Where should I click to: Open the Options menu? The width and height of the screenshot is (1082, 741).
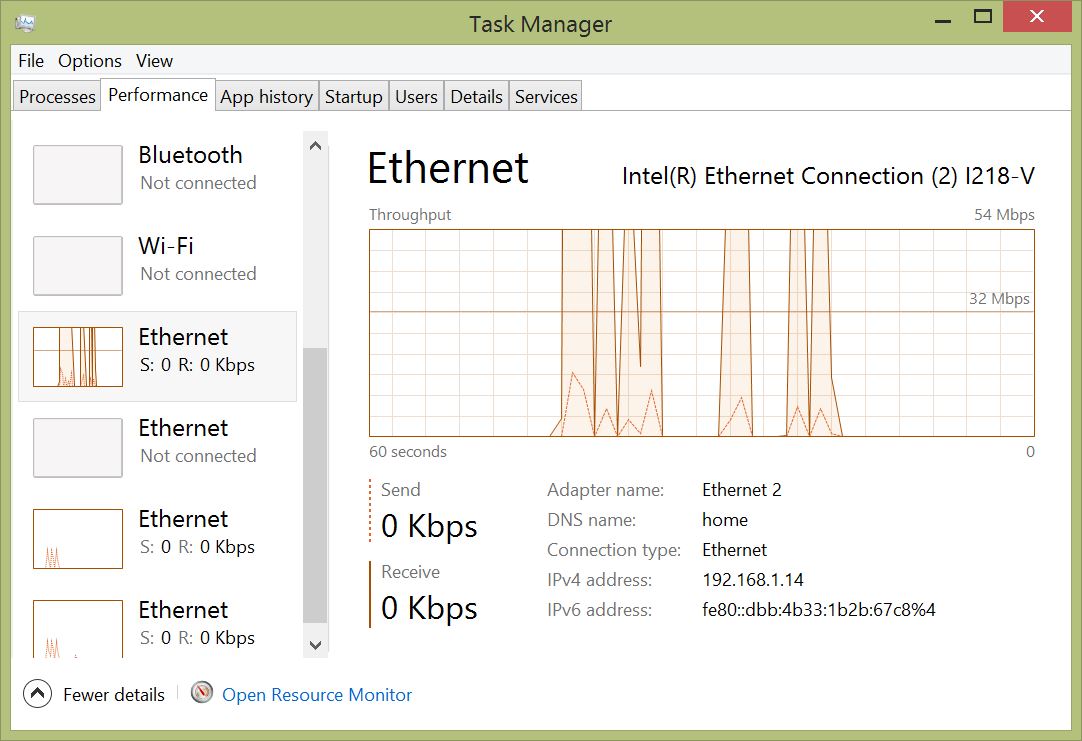(90, 61)
